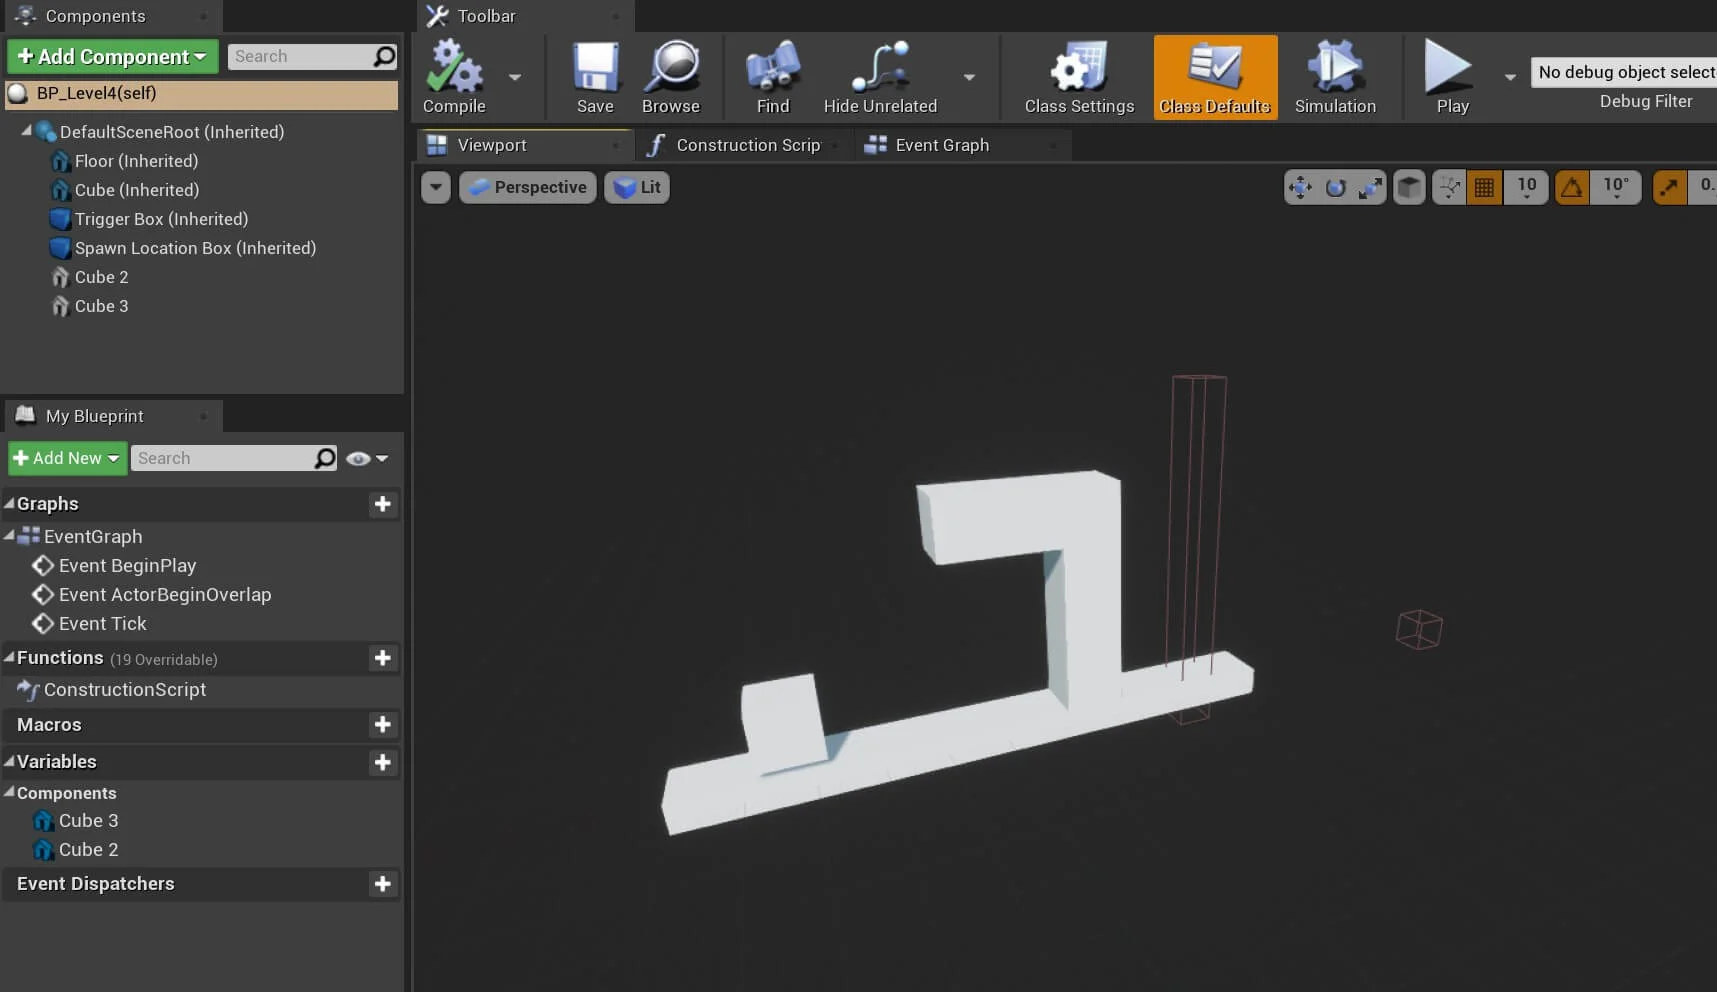Toggle scale snapping in viewport toolbar
This screenshot has width=1717, height=992.
click(x=1669, y=187)
